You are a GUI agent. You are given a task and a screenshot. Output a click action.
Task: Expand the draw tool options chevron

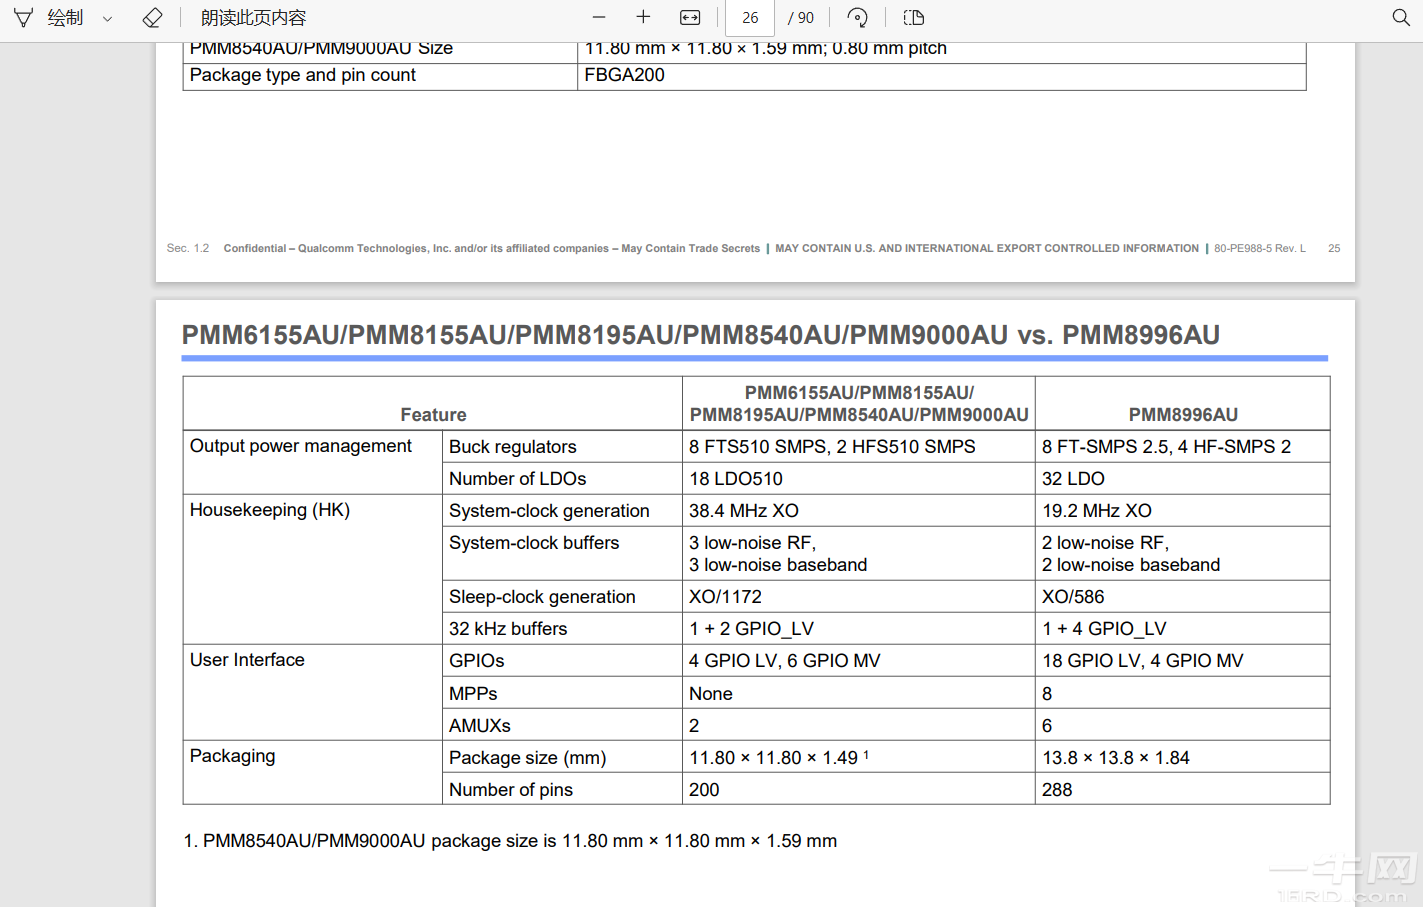click(x=107, y=18)
